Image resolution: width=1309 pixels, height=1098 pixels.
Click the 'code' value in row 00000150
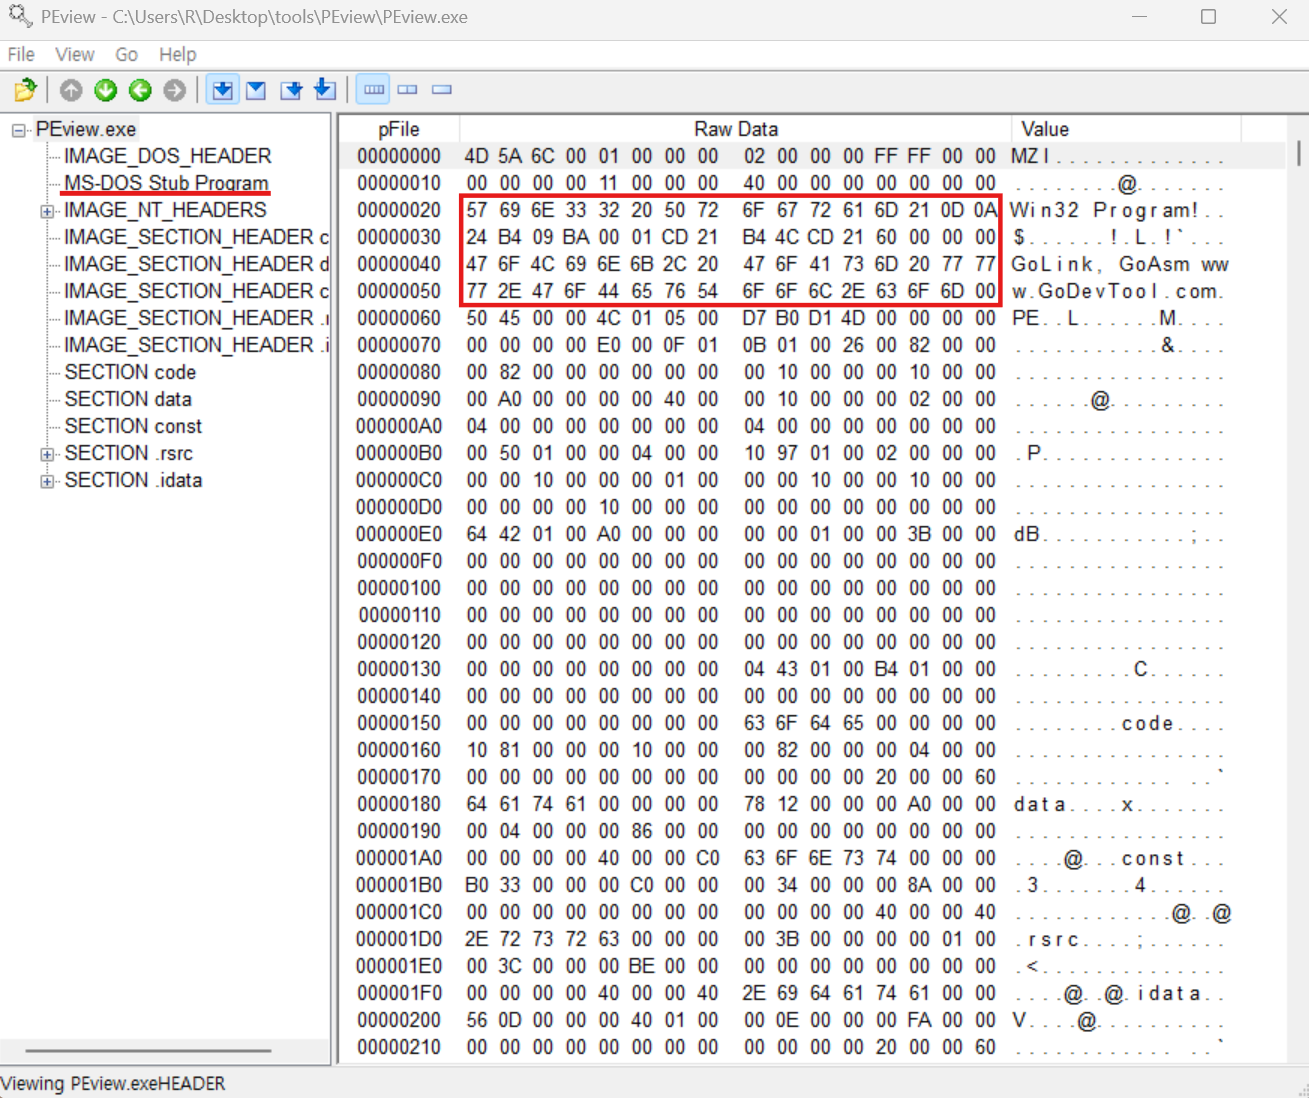[1148, 723]
